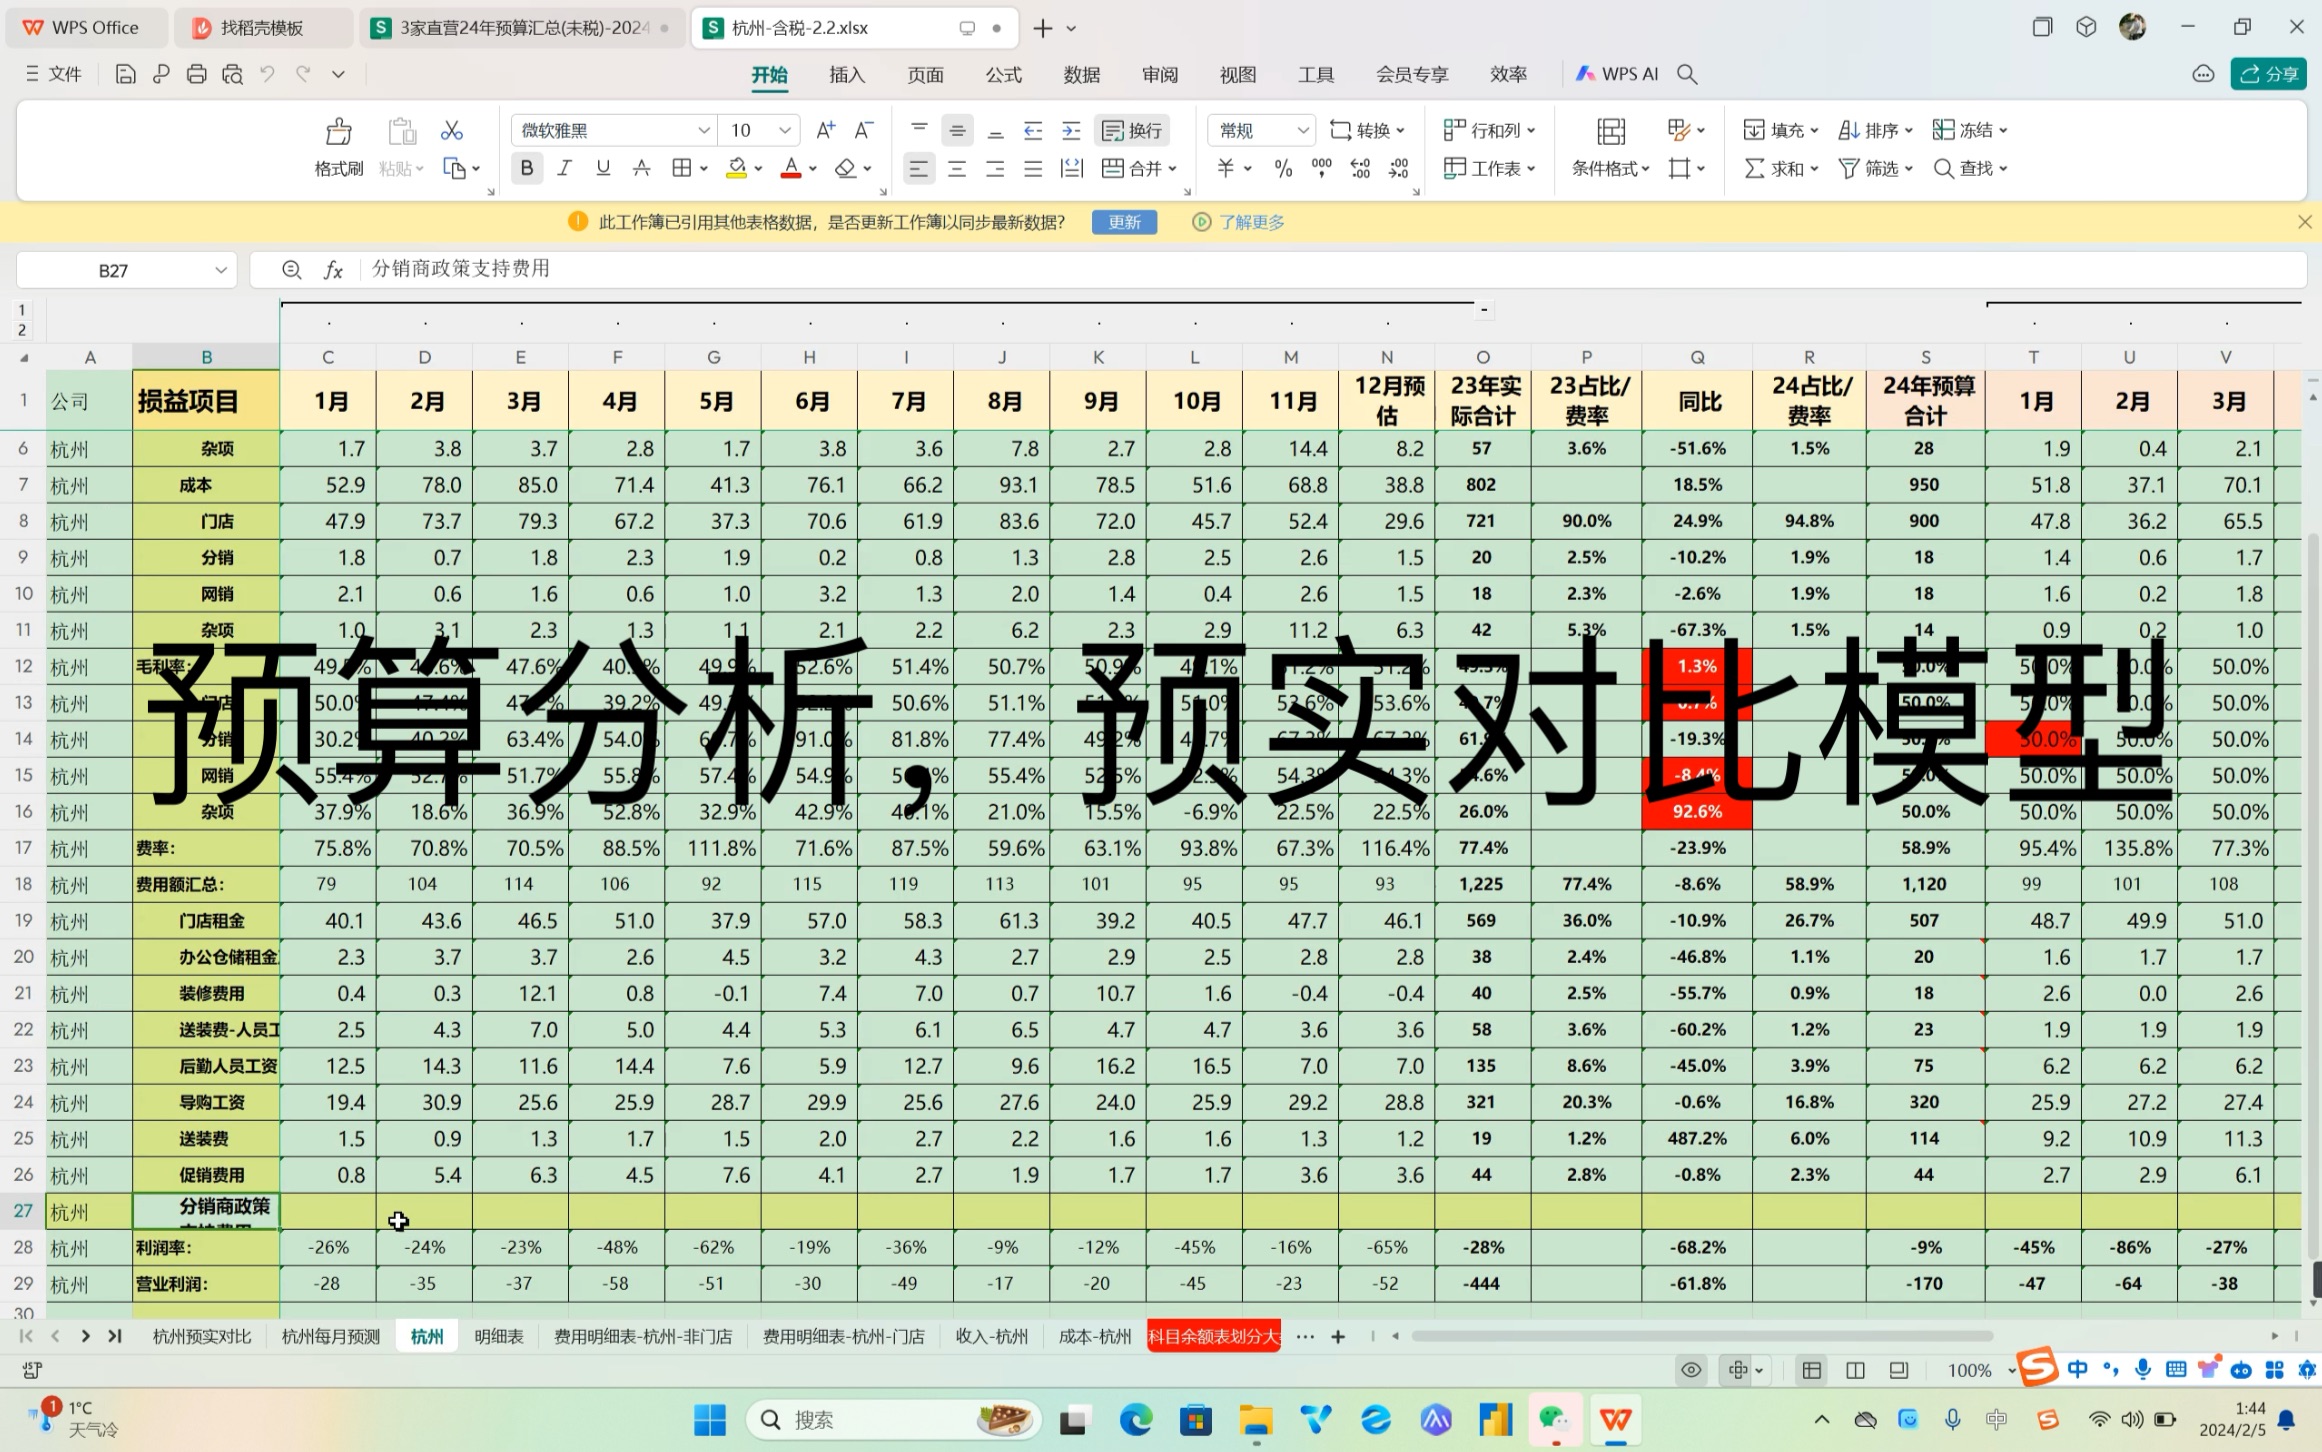
Task: Switch to the 明细表 sheet tab
Action: [499, 1336]
